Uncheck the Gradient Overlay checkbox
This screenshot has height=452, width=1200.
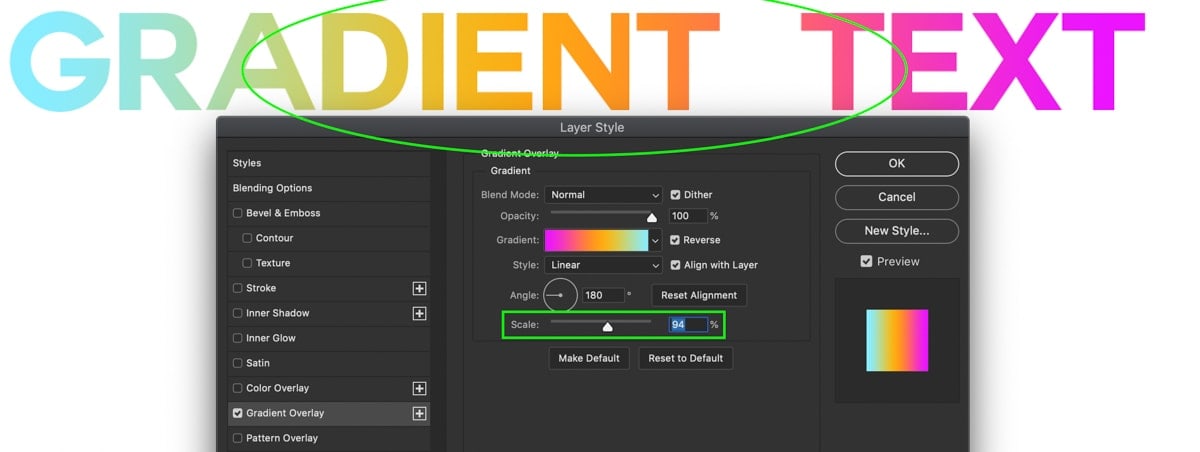point(237,413)
